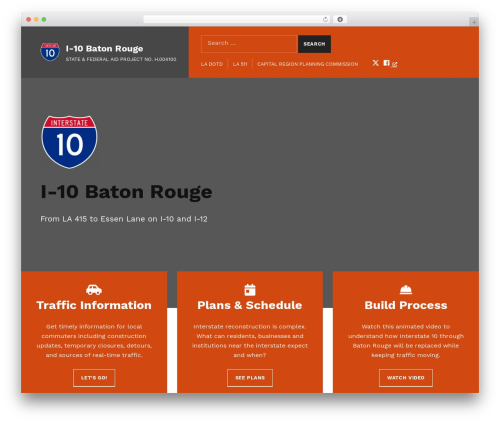Open the Build Process heading
500x423 pixels.
coord(406,305)
